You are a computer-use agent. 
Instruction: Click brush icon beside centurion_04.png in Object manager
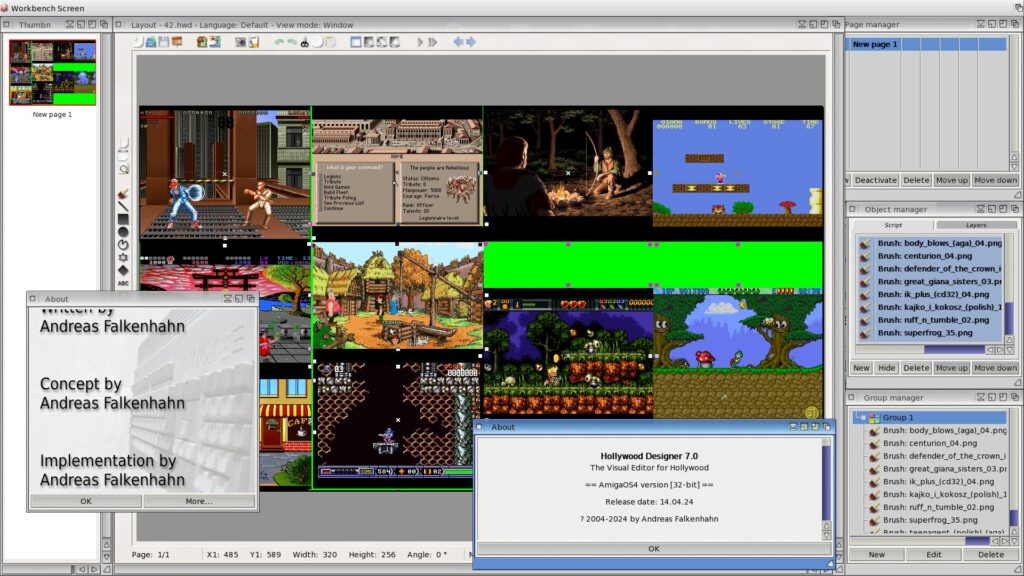point(865,256)
